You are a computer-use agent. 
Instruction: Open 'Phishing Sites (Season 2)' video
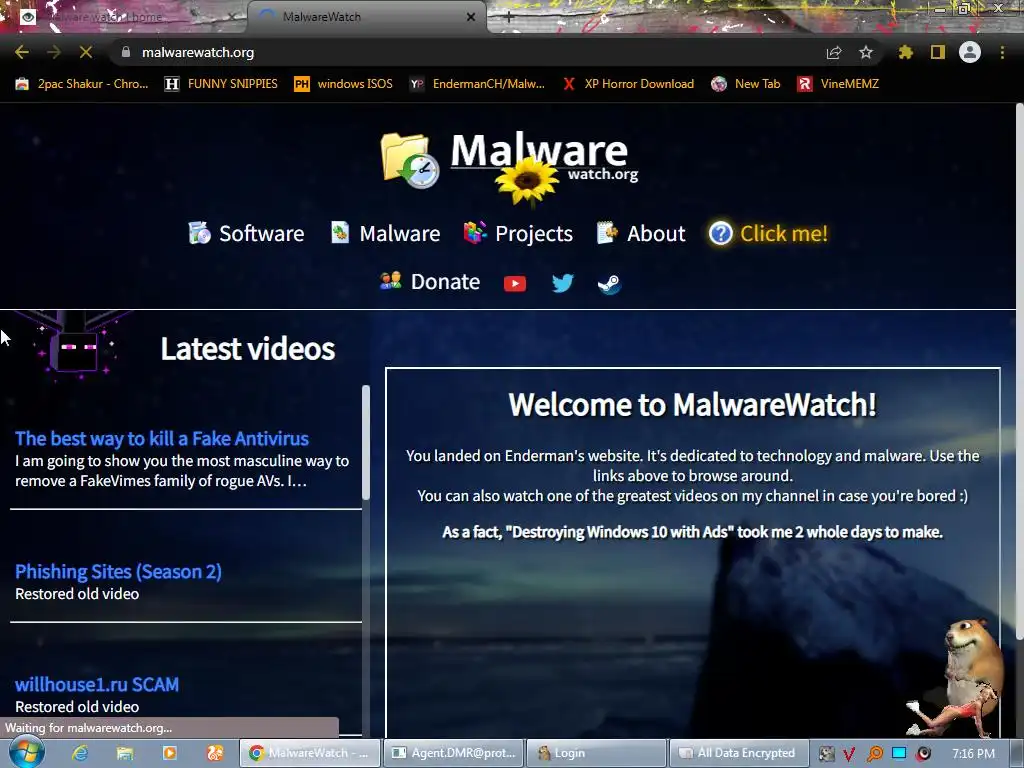point(118,571)
